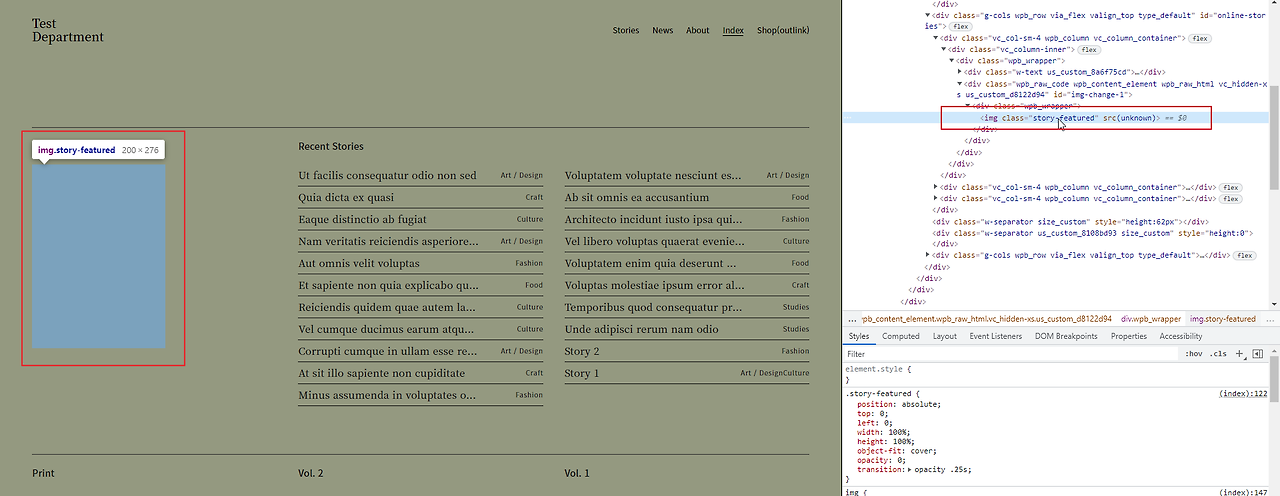The image size is (1280, 496).
Task: Click the left breadcrumb ellipsis
Action: pos(853,319)
